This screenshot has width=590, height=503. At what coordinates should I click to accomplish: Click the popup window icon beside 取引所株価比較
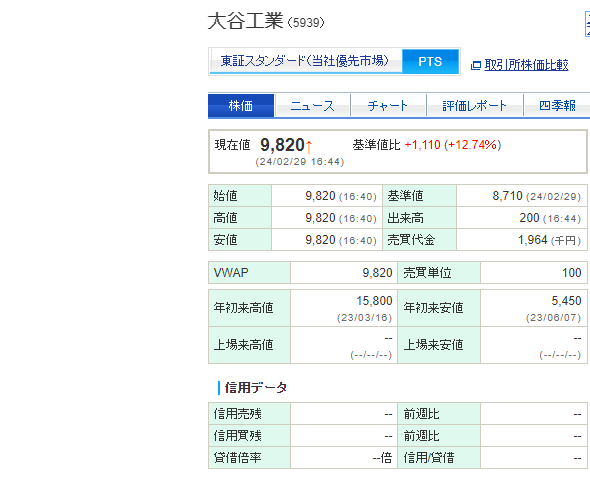pyautogui.click(x=476, y=65)
